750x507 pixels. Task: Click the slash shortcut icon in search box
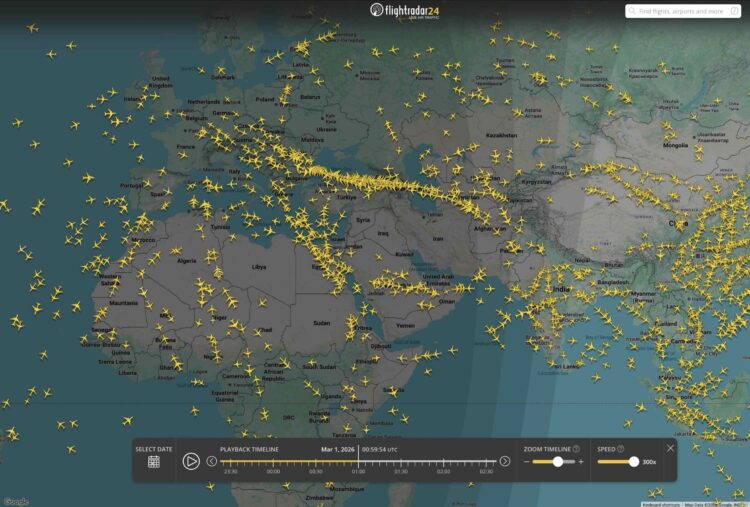point(735,11)
